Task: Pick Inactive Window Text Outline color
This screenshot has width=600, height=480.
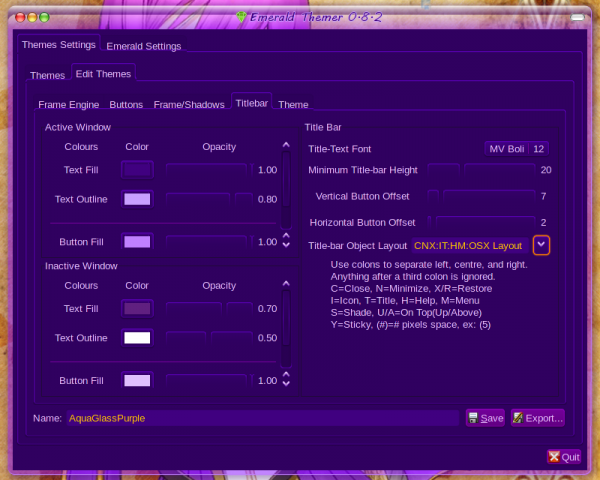Action: click(137, 338)
